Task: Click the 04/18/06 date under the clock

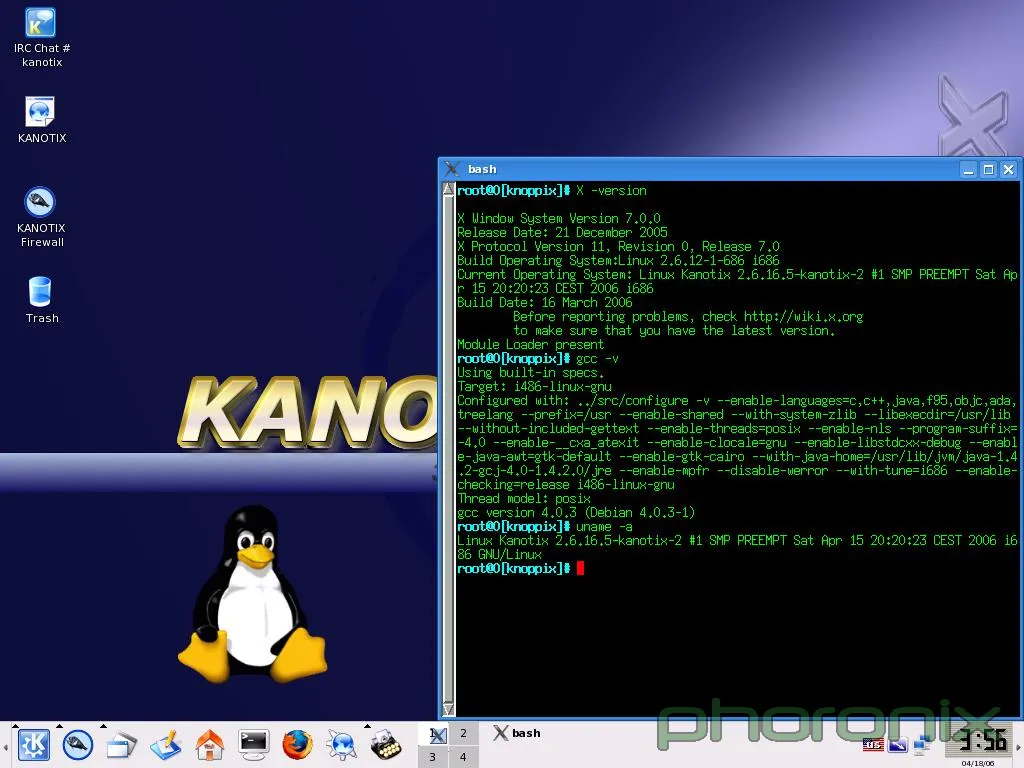Action: click(x=978, y=763)
